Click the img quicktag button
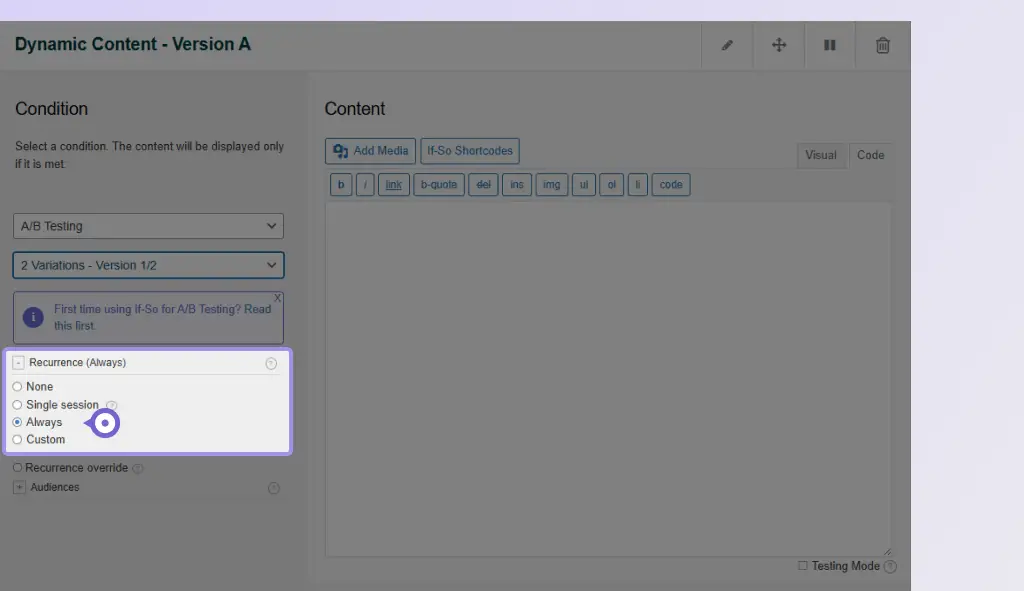The height and width of the screenshot is (591, 1024). [x=551, y=185]
